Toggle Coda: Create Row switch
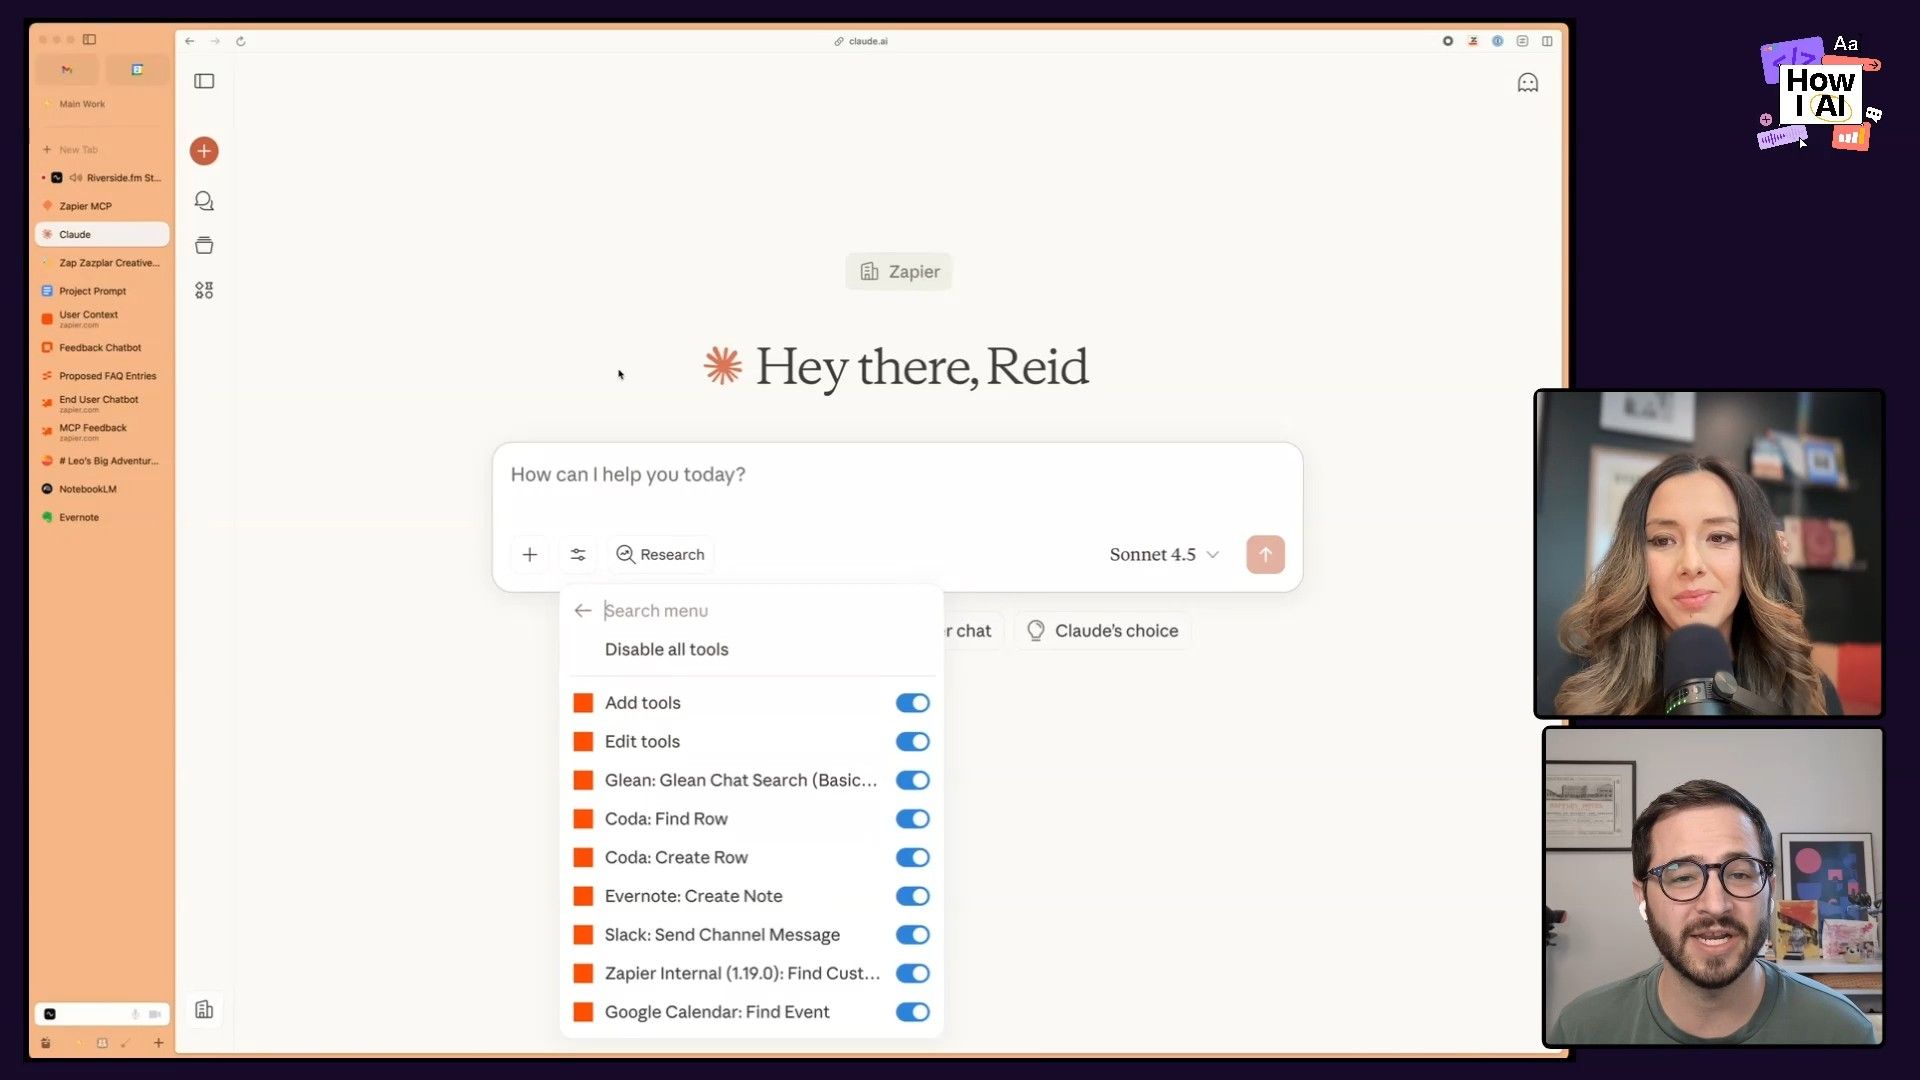1920x1080 pixels. (x=912, y=858)
